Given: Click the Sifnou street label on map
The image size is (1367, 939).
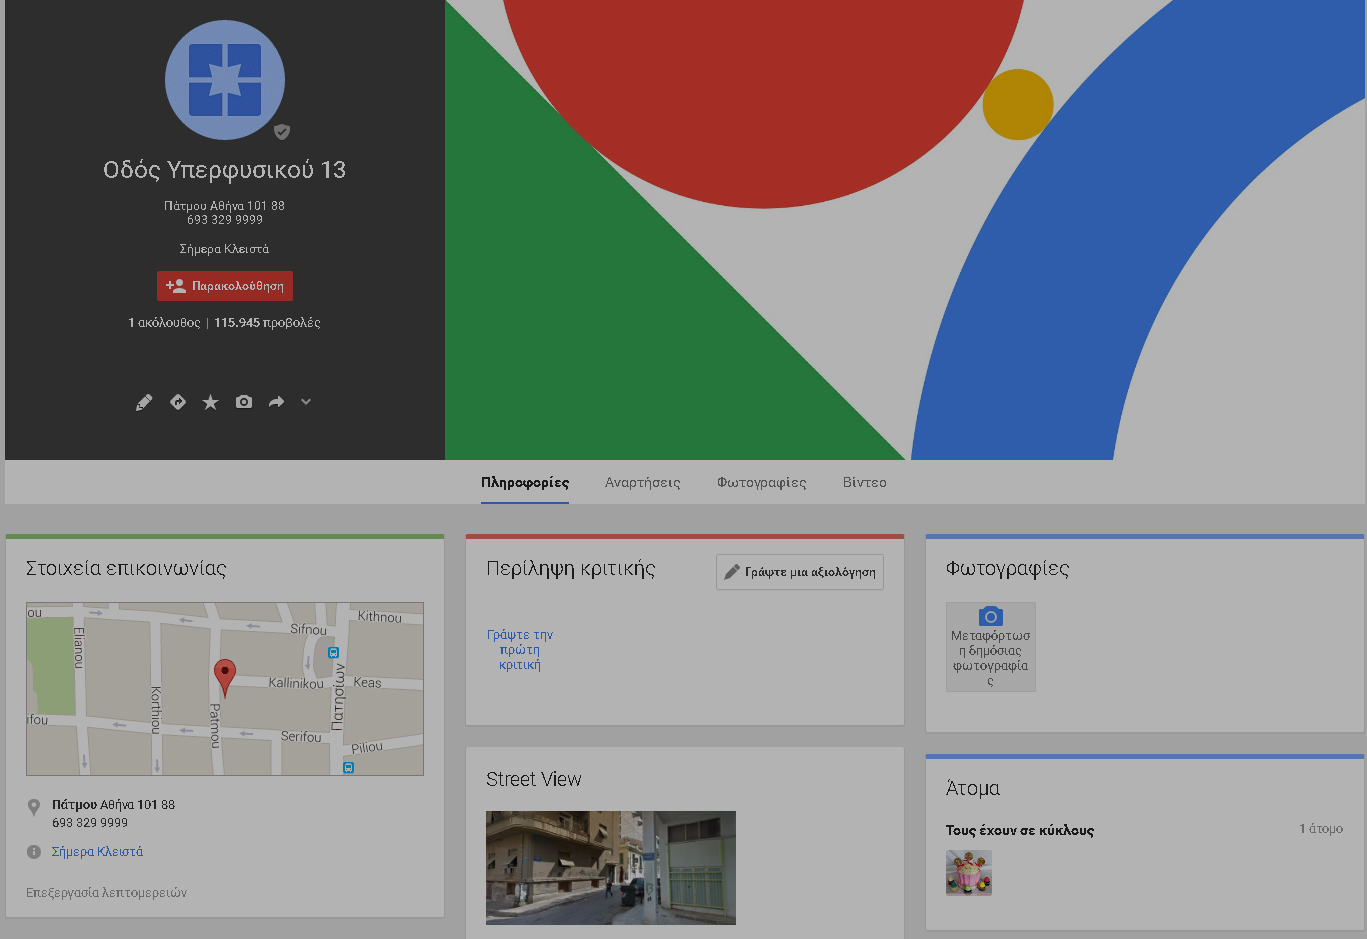Looking at the screenshot, I should 308,629.
